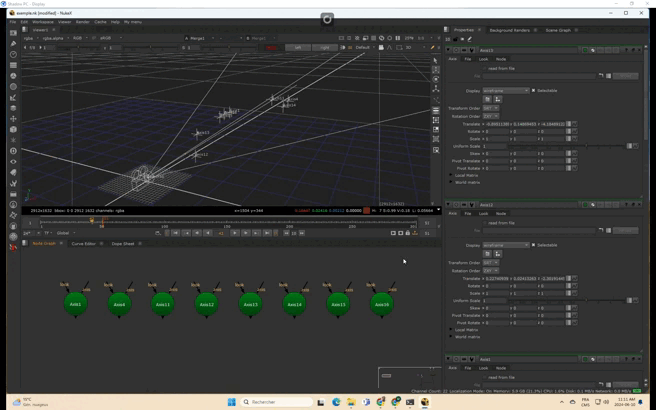Click the Uniform Scale slider in Axis13
The height and width of the screenshot is (410, 656).
[567, 146]
